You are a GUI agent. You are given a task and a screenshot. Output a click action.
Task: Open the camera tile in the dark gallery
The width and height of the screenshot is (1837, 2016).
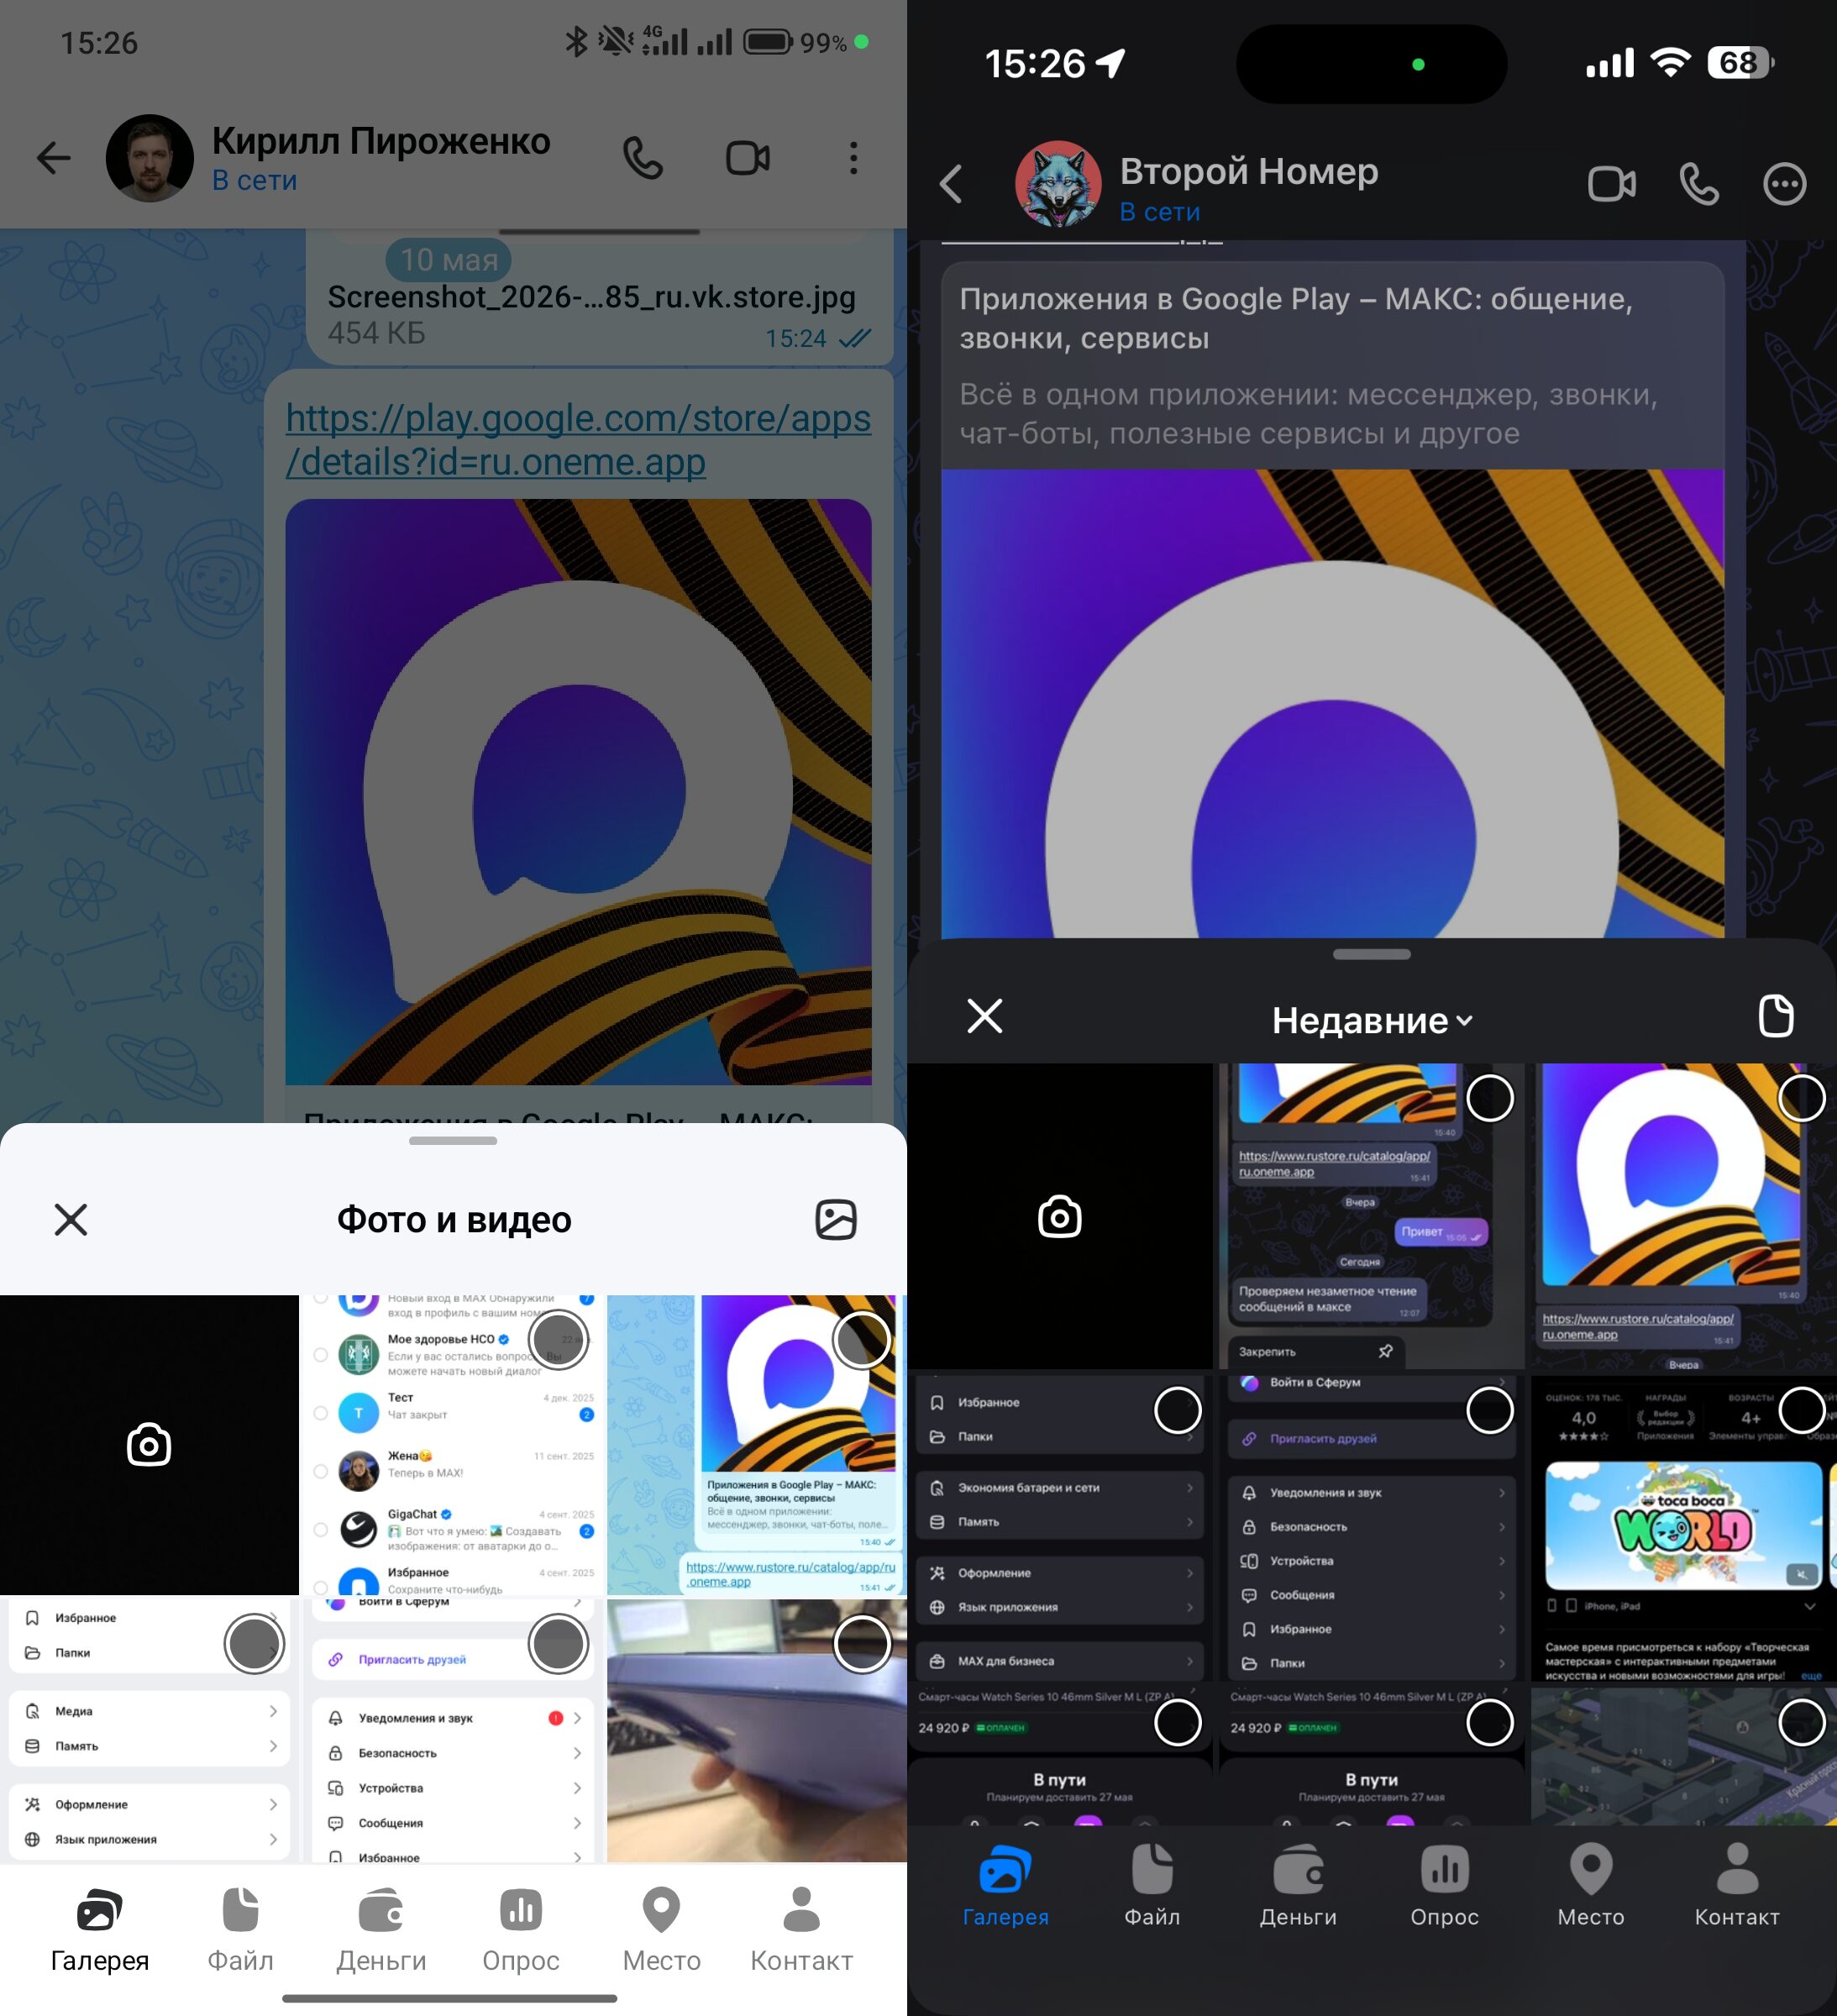(x=1060, y=1216)
